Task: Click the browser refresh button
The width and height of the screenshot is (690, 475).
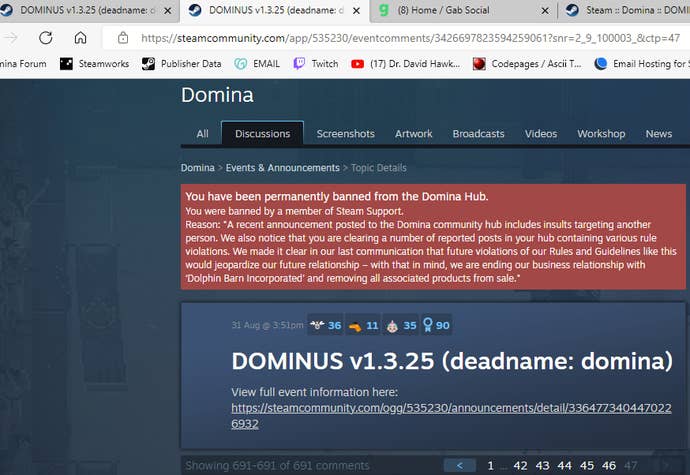Action: (46, 38)
